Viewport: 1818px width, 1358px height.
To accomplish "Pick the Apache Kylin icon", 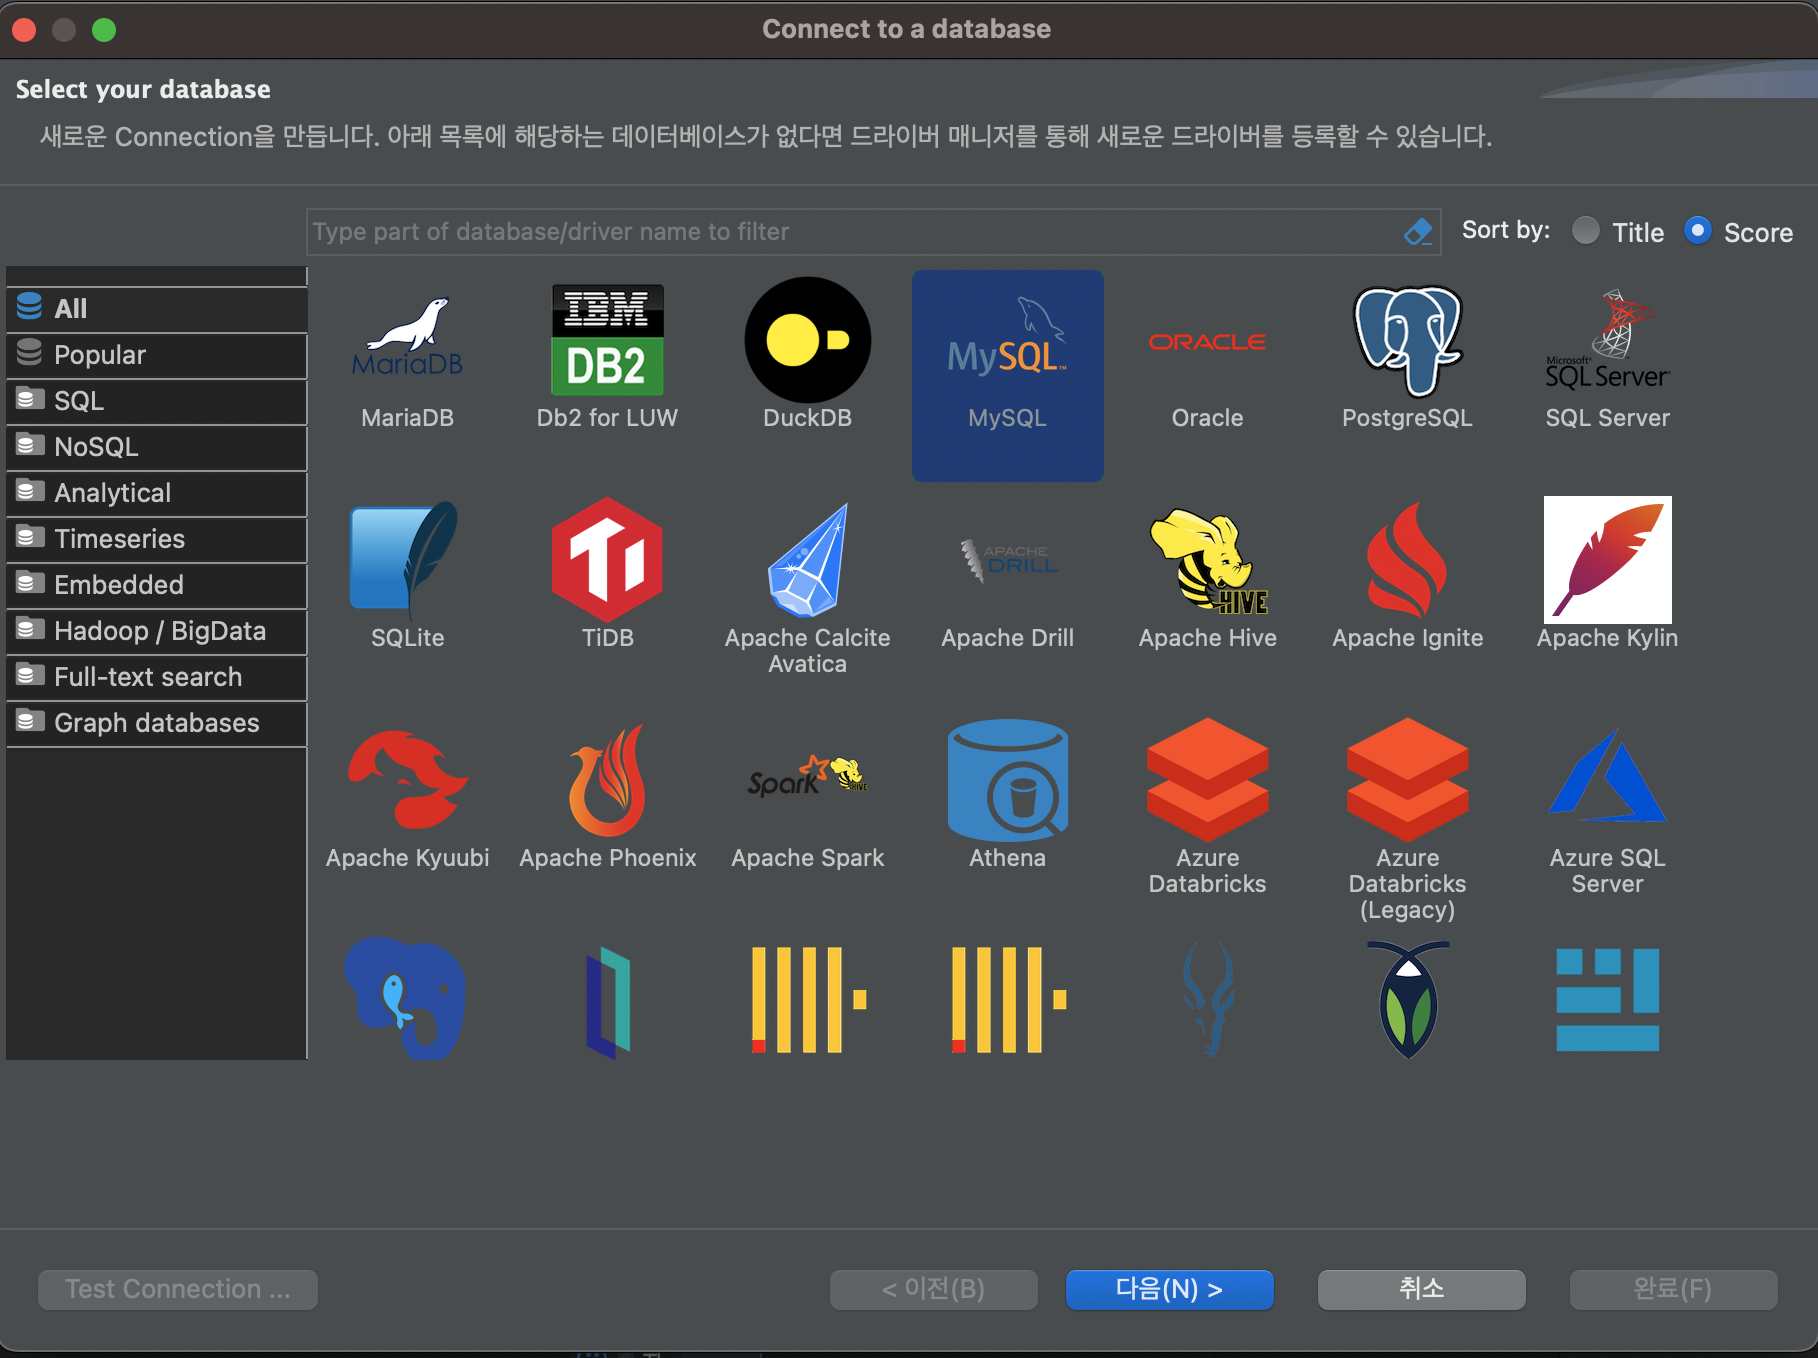I will [1607, 560].
